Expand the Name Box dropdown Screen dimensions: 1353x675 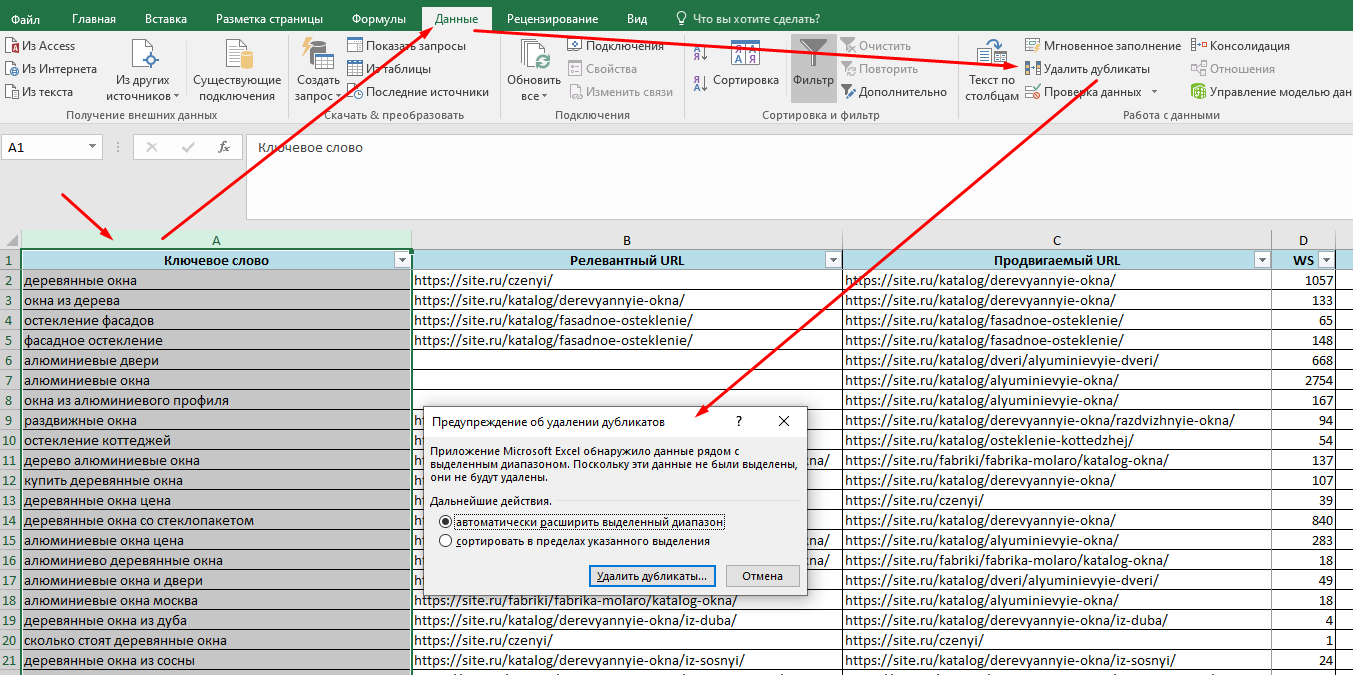(x=94, y=147)
